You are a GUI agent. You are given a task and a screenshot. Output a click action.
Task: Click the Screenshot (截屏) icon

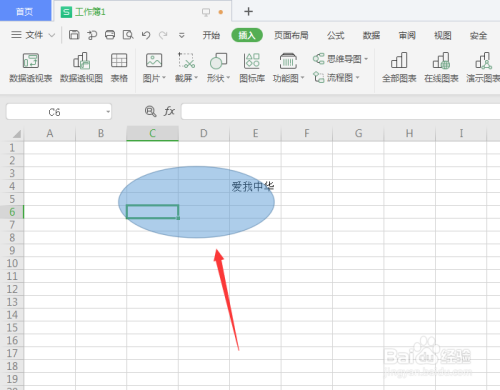[186, 61]
